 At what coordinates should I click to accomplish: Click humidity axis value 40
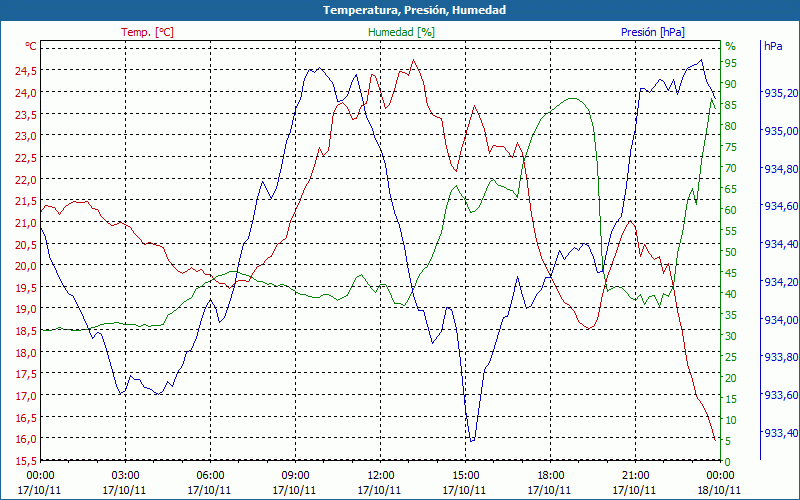731,294
